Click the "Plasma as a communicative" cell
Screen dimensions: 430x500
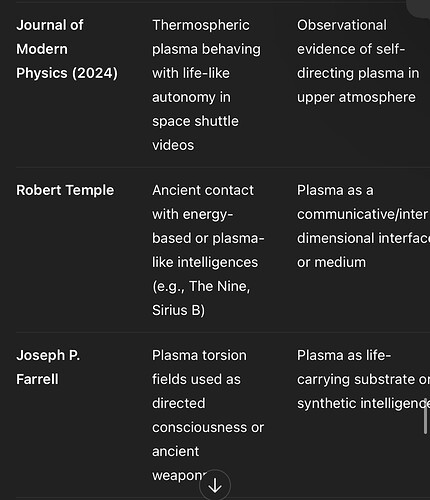tap(363, 226)
